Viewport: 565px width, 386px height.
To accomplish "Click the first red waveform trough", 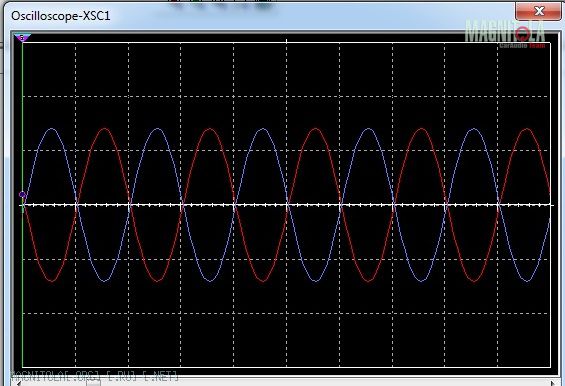I will [x=52, y=281].
